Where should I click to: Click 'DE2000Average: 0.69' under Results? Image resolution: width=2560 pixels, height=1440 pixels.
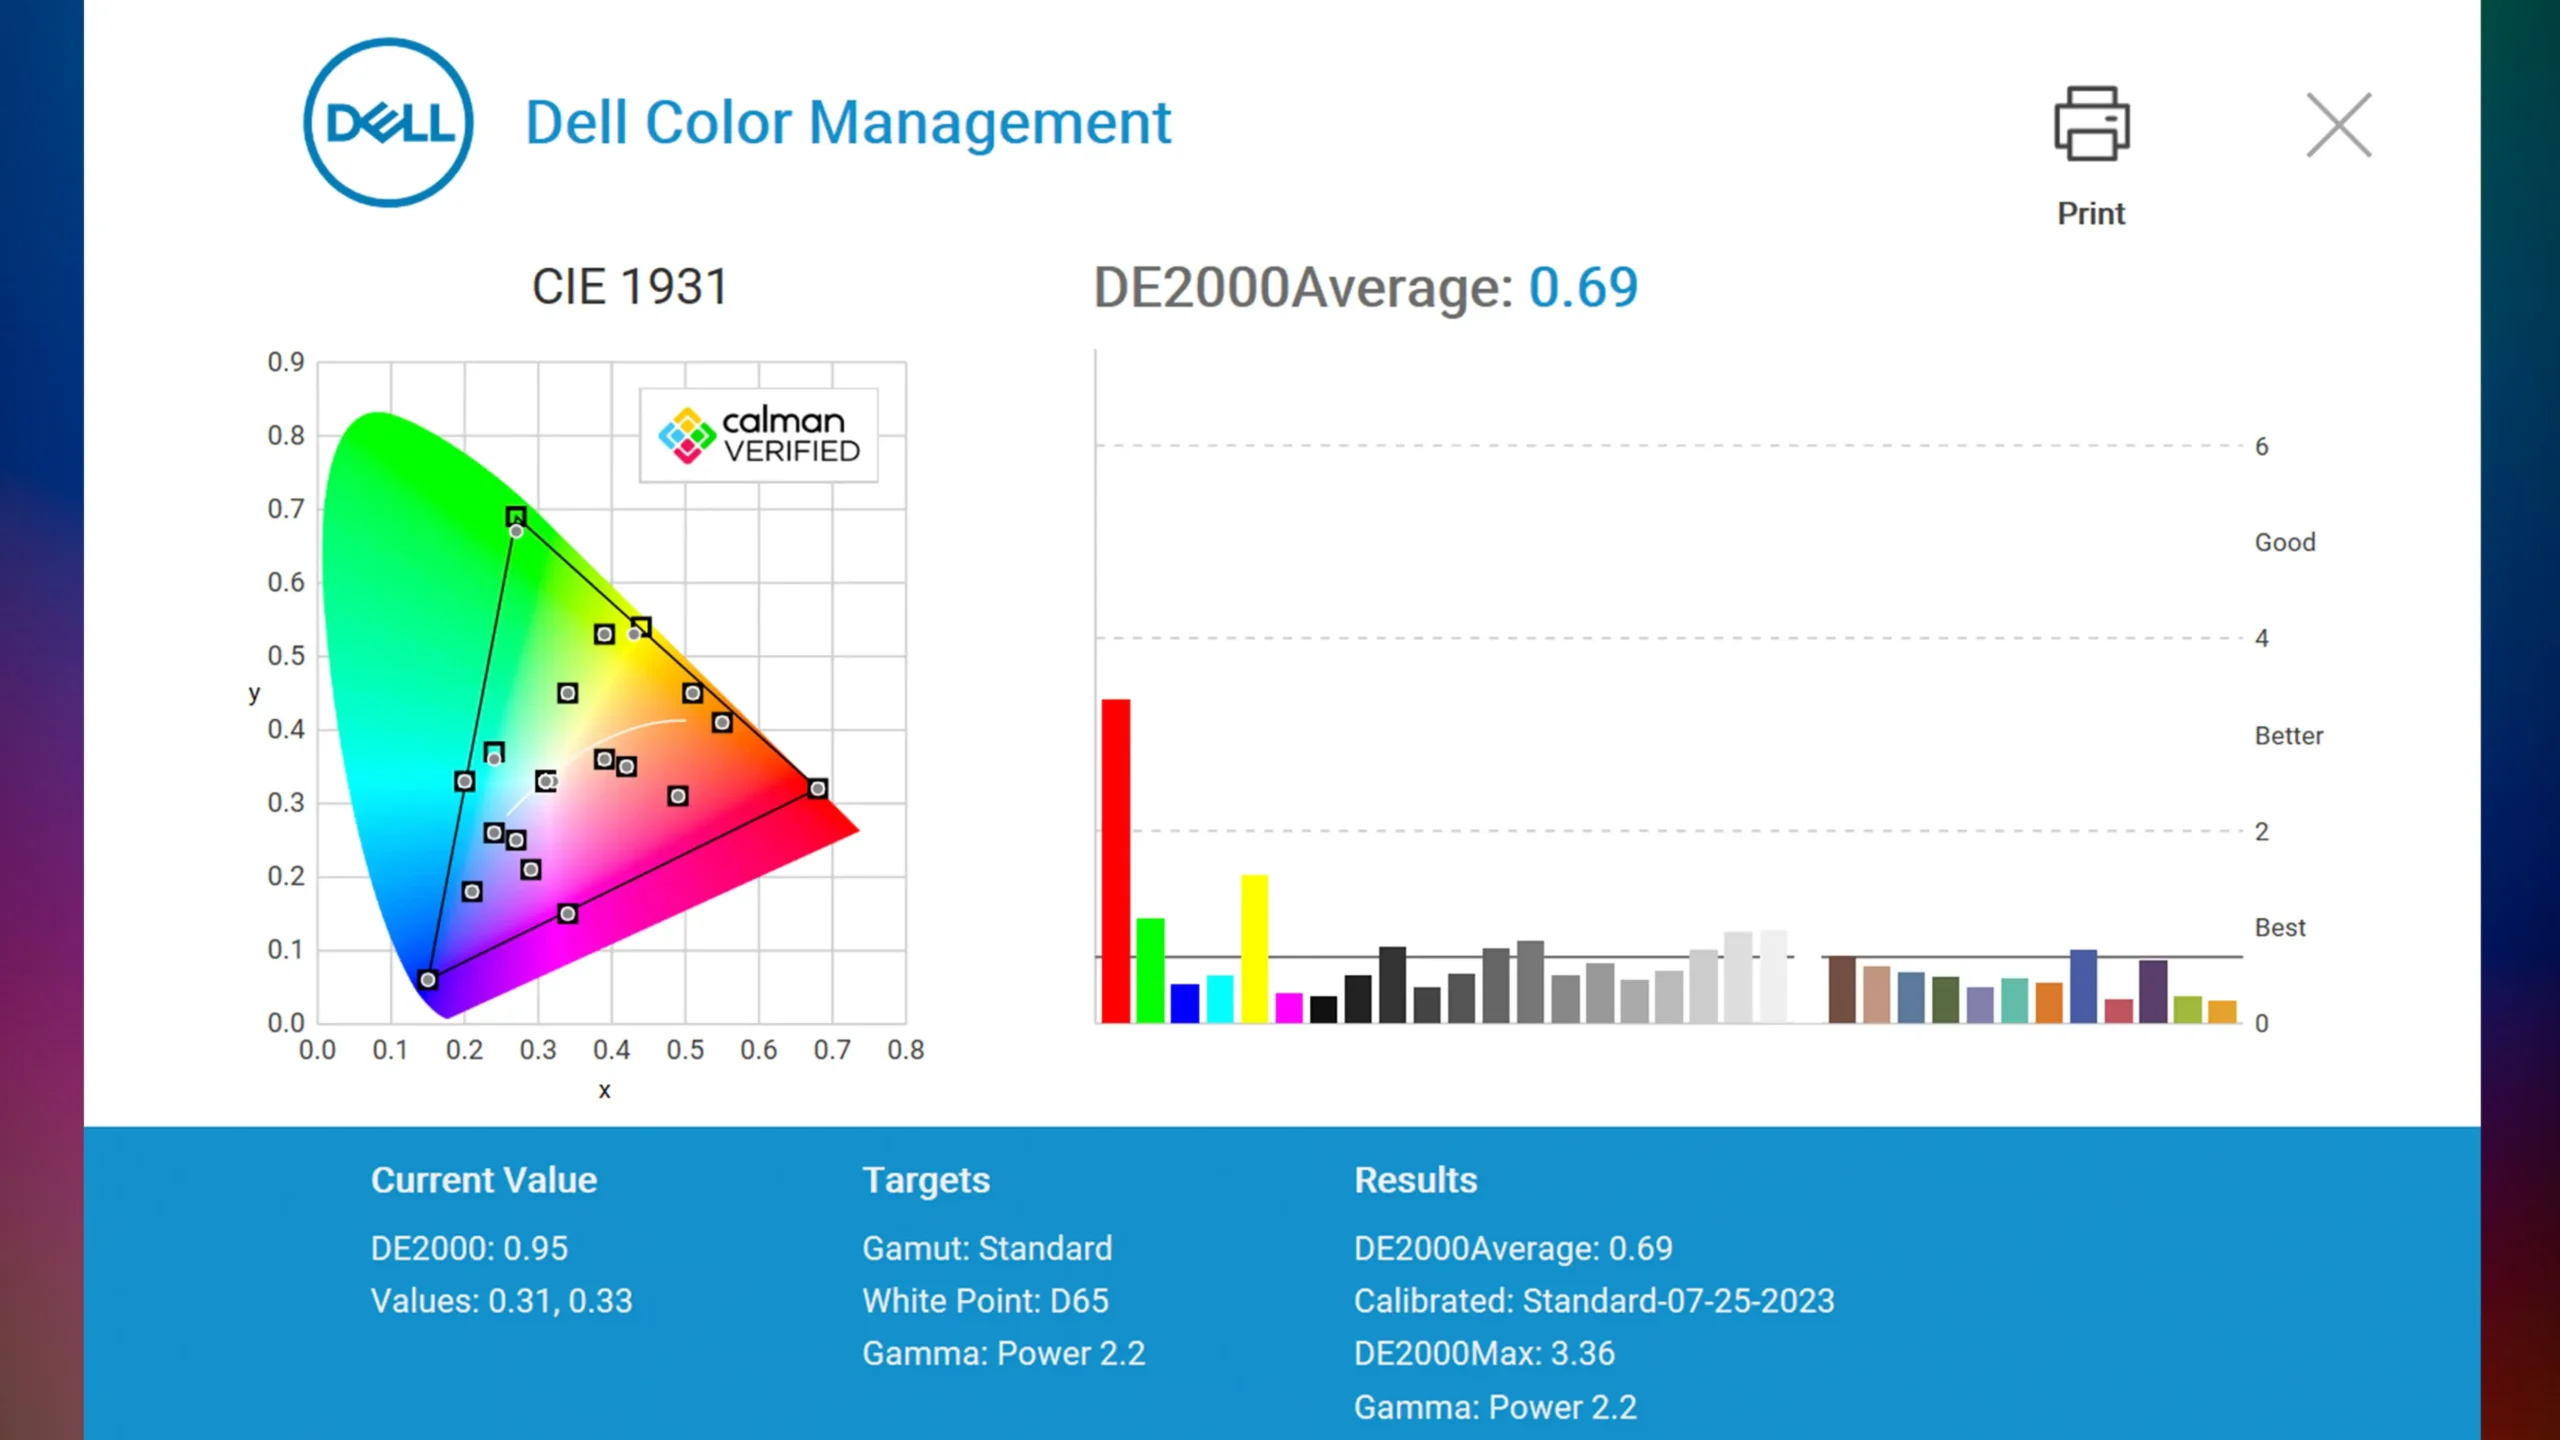click(1513, 1248)
